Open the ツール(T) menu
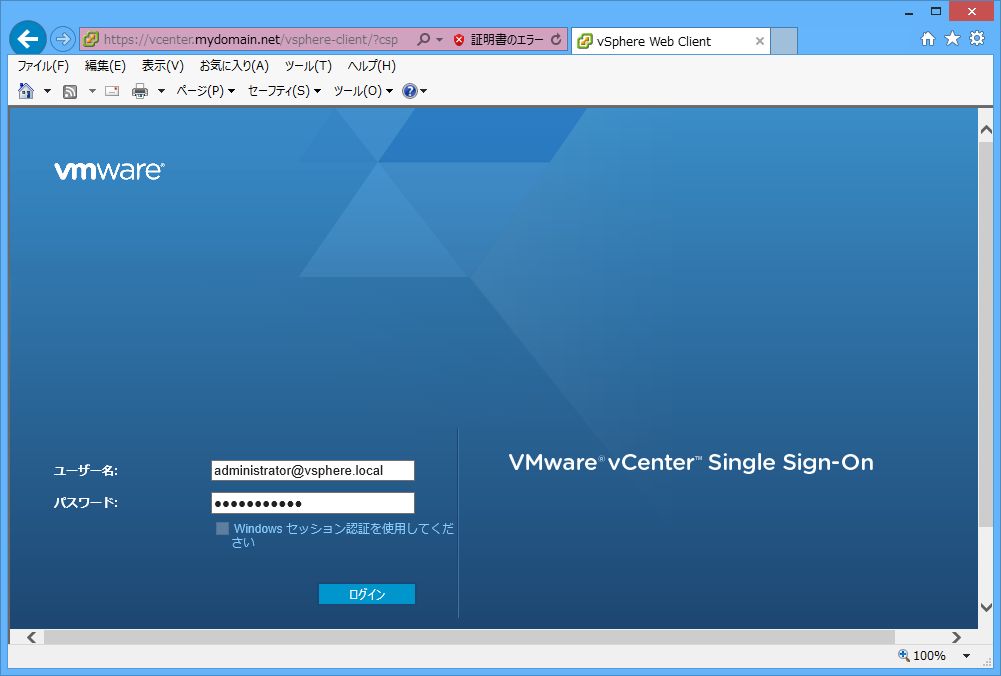The height and width of the screenshot is (676, 1001). (308, 66)
